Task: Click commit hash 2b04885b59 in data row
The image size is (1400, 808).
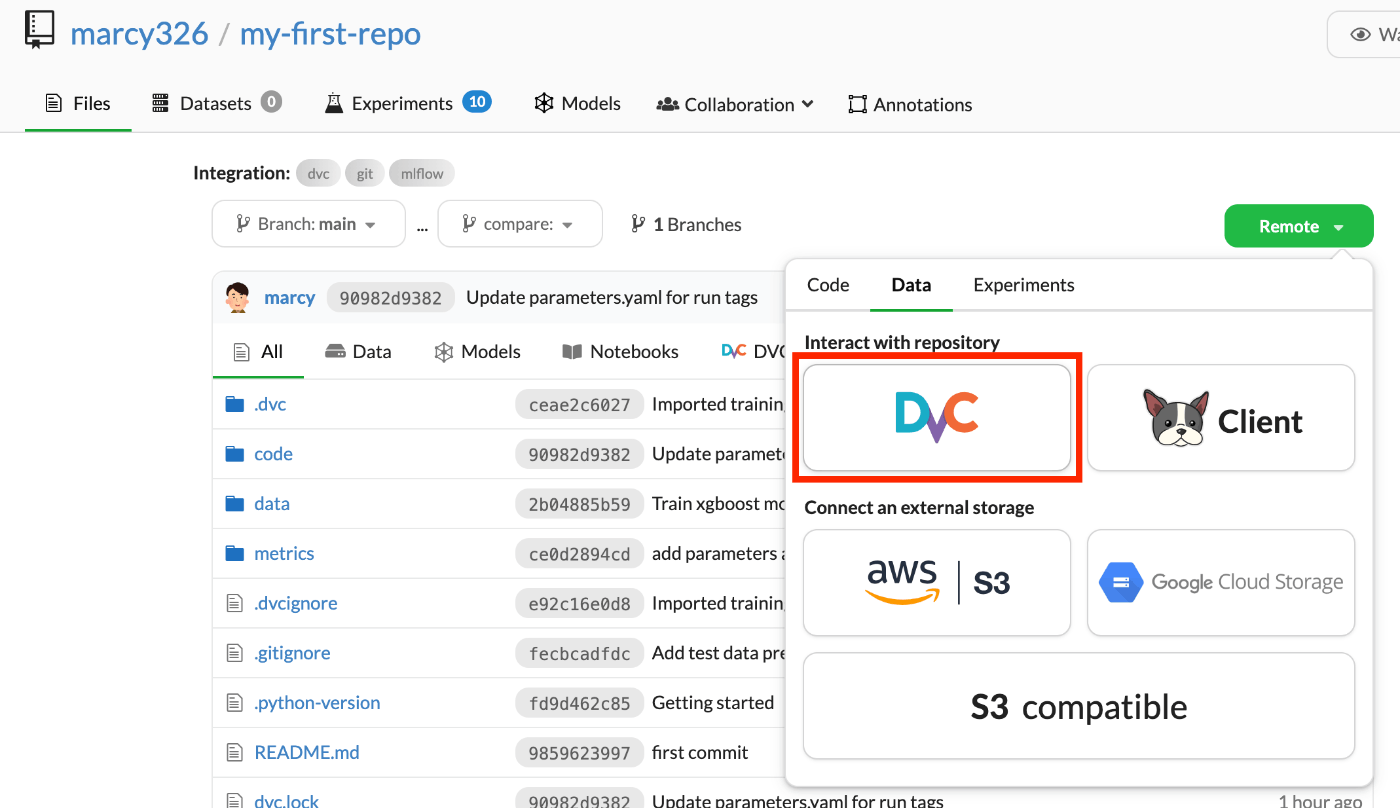Action: coord(579,504)
